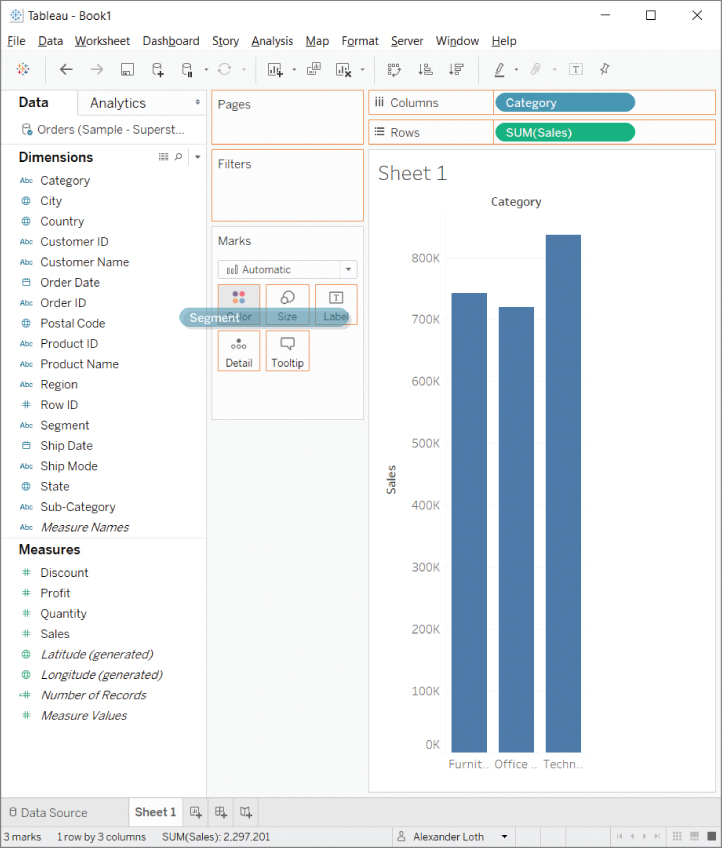Click the Swap Rows and Columns icon
The width and height of the screenshot is (722, 848).
tap(394, 69)
